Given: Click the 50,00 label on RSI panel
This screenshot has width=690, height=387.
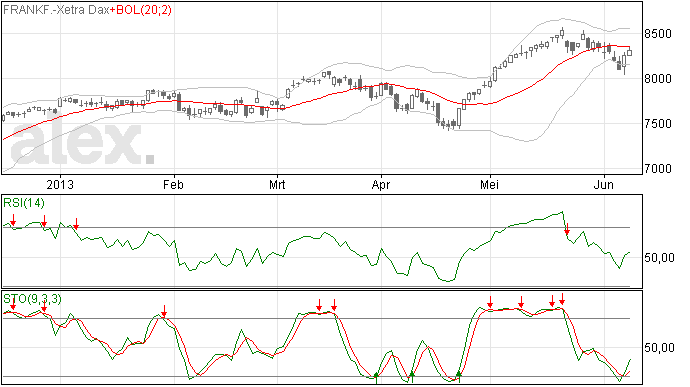Looking at the screenshot, I should (x=659, y=258).
